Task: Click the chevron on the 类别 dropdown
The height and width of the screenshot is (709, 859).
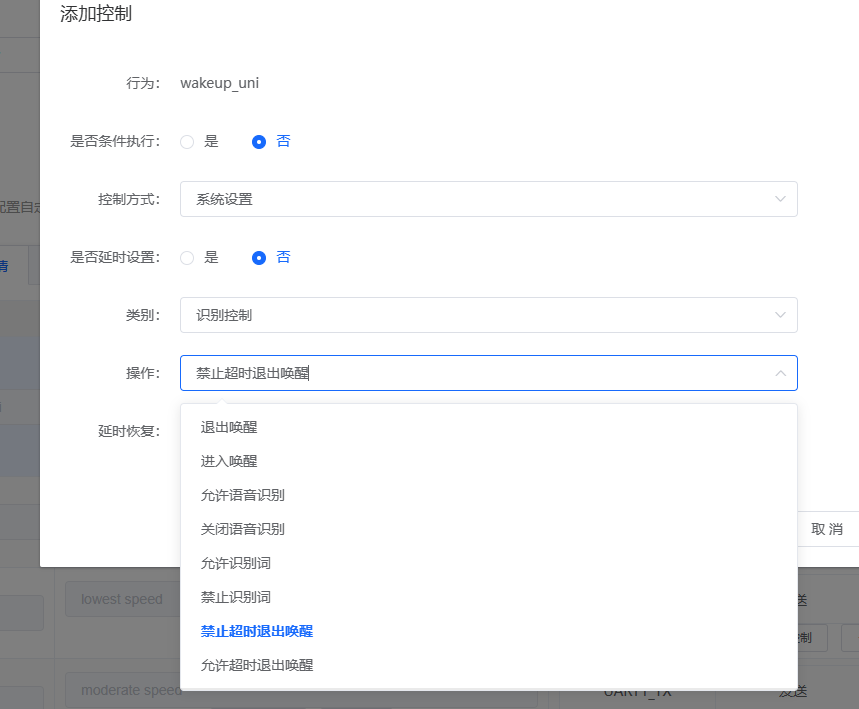Action: pos(780,315)
